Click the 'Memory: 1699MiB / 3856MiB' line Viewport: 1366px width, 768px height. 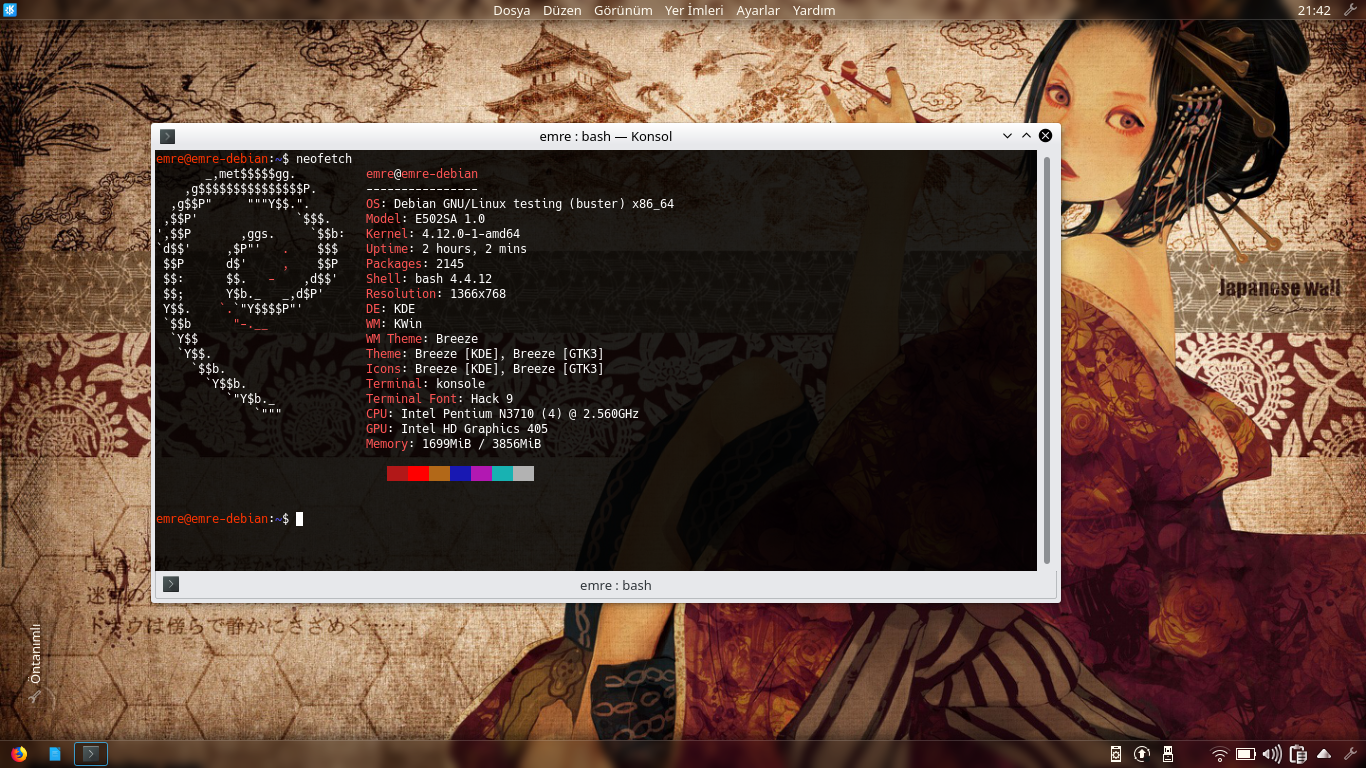[x=453, y=444]
